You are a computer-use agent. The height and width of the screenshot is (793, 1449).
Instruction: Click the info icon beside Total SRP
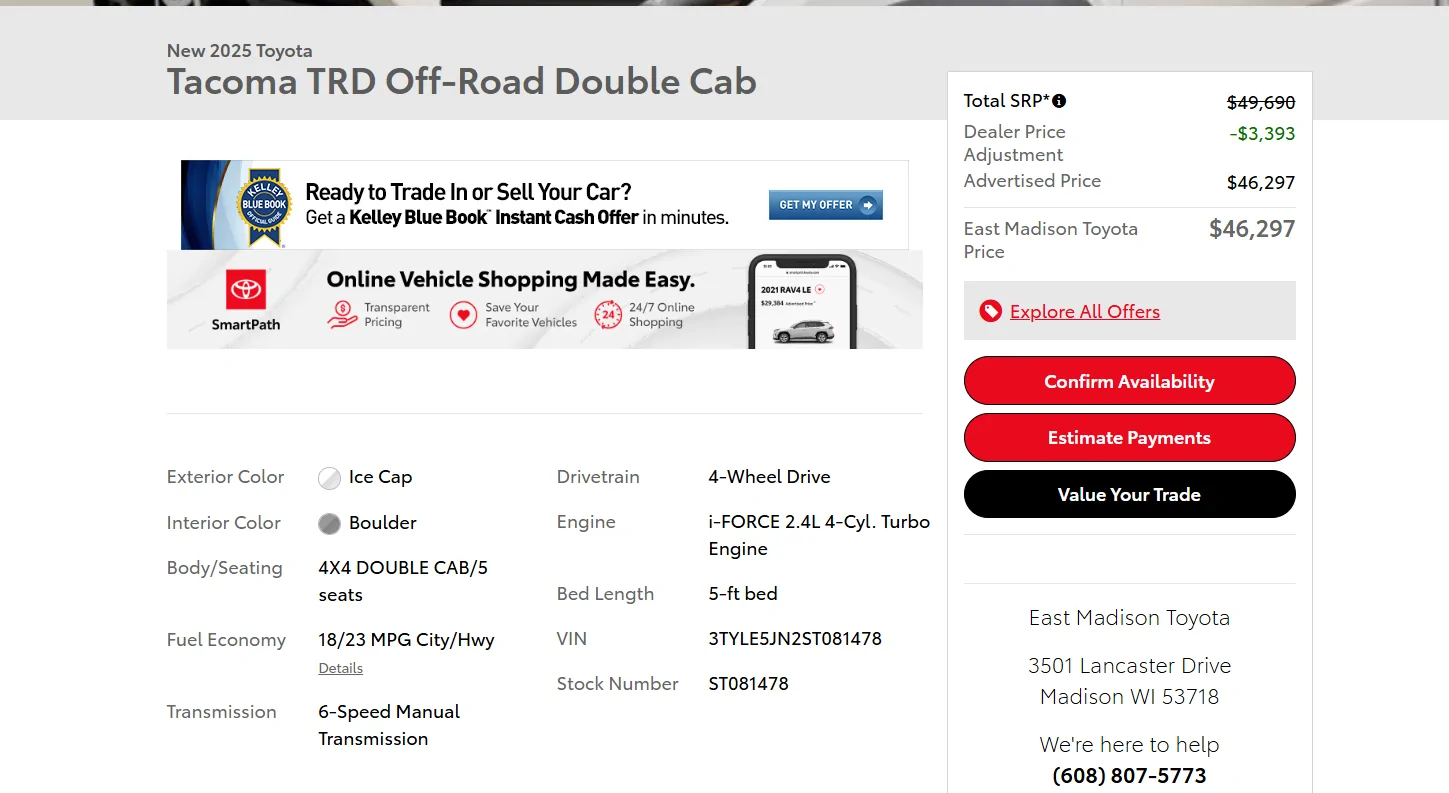(x=1059, y=101)
